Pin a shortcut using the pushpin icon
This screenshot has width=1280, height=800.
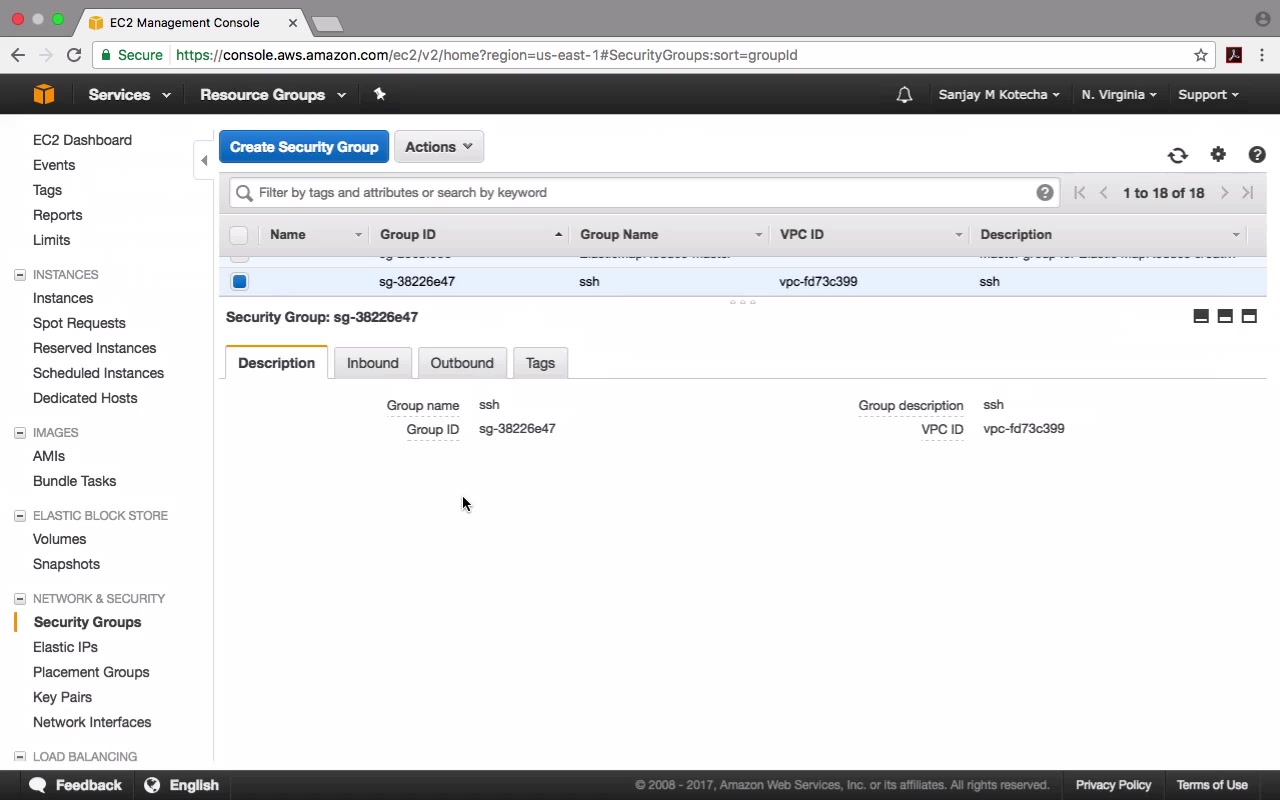click(380, 94)
